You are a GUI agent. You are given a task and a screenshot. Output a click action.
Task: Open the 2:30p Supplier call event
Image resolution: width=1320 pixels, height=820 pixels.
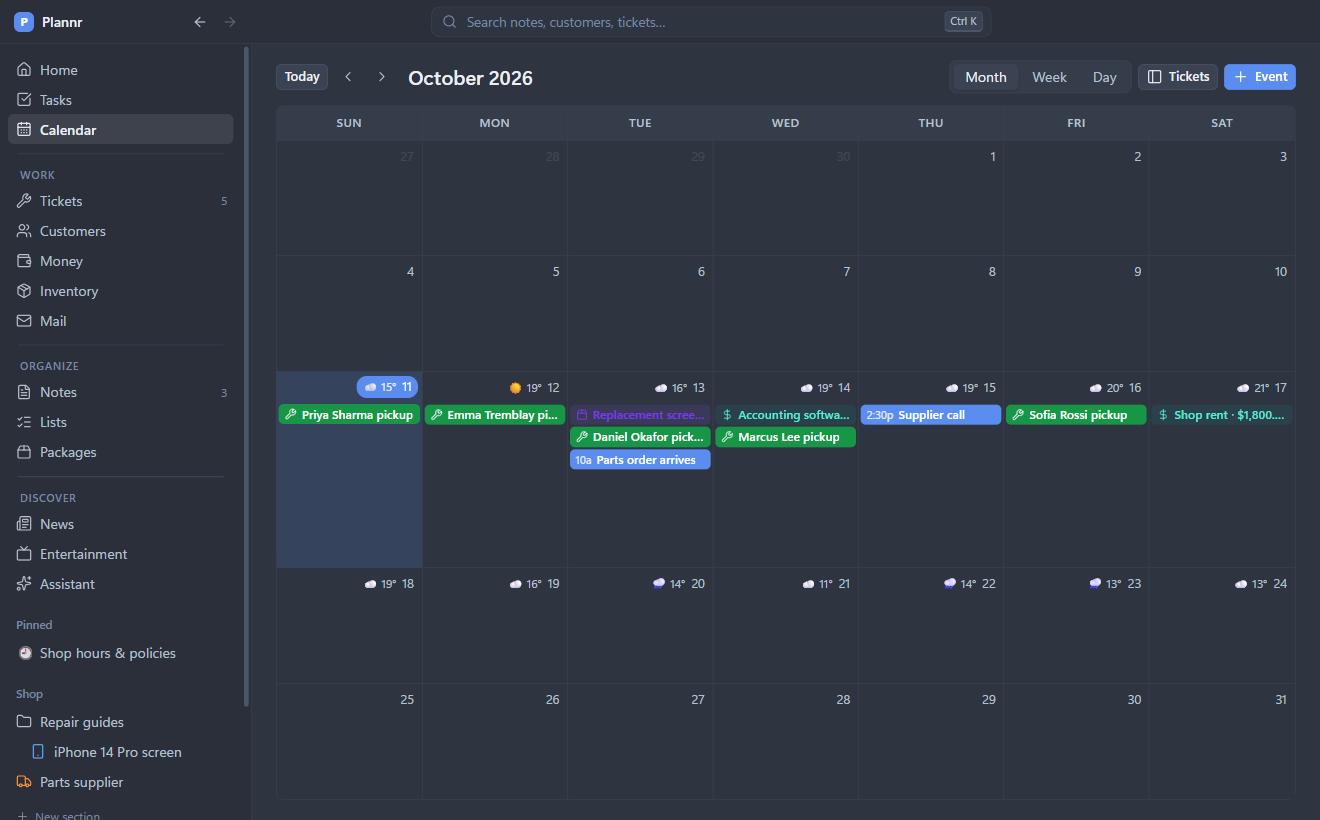tap(931, 415)
